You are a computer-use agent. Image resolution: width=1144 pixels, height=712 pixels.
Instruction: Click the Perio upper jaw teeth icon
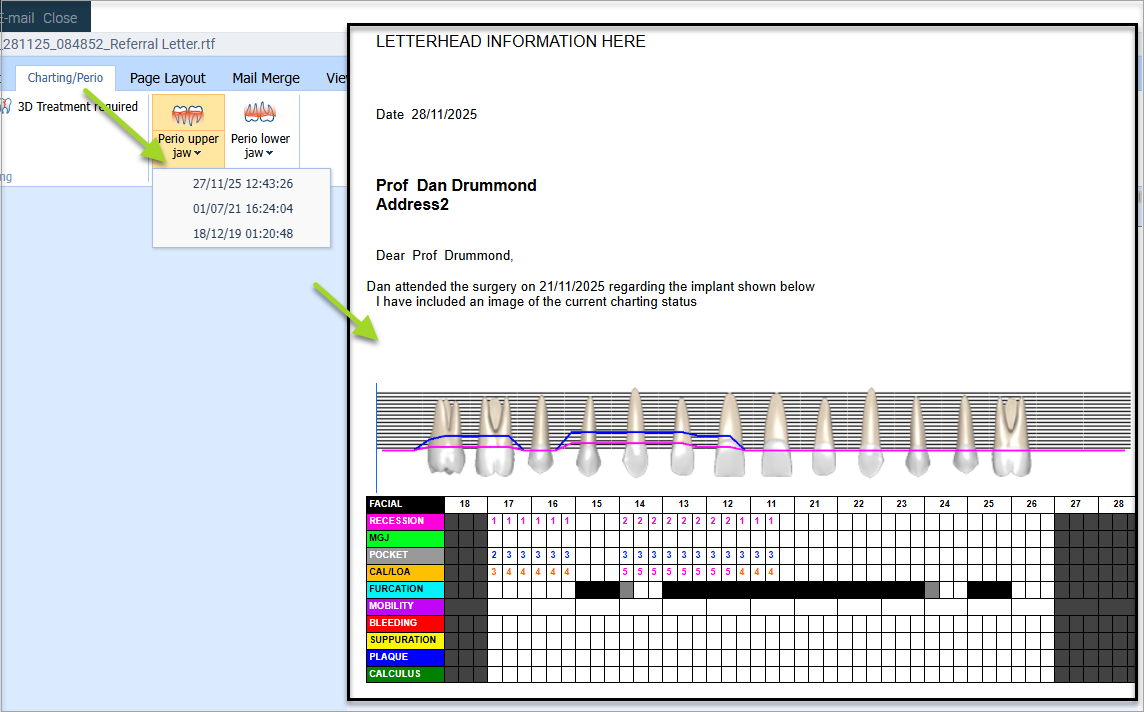188,114
